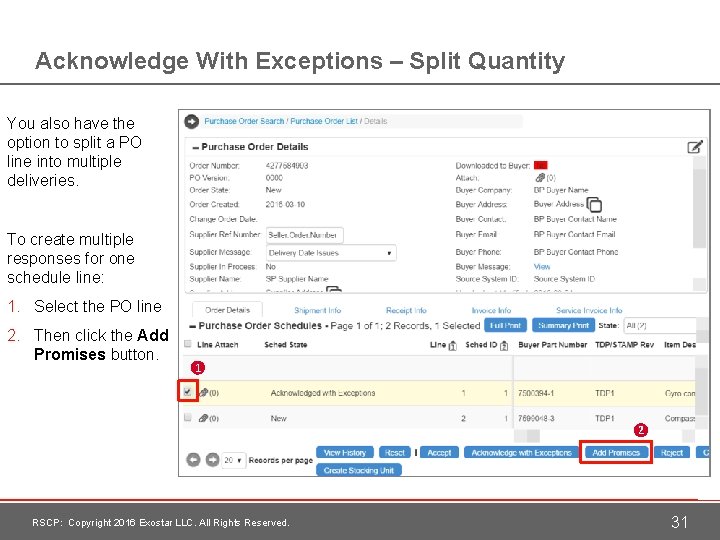This screenshot has width=720, height=540.
Task: Open the Buyer Message View link
Action: 542,266
